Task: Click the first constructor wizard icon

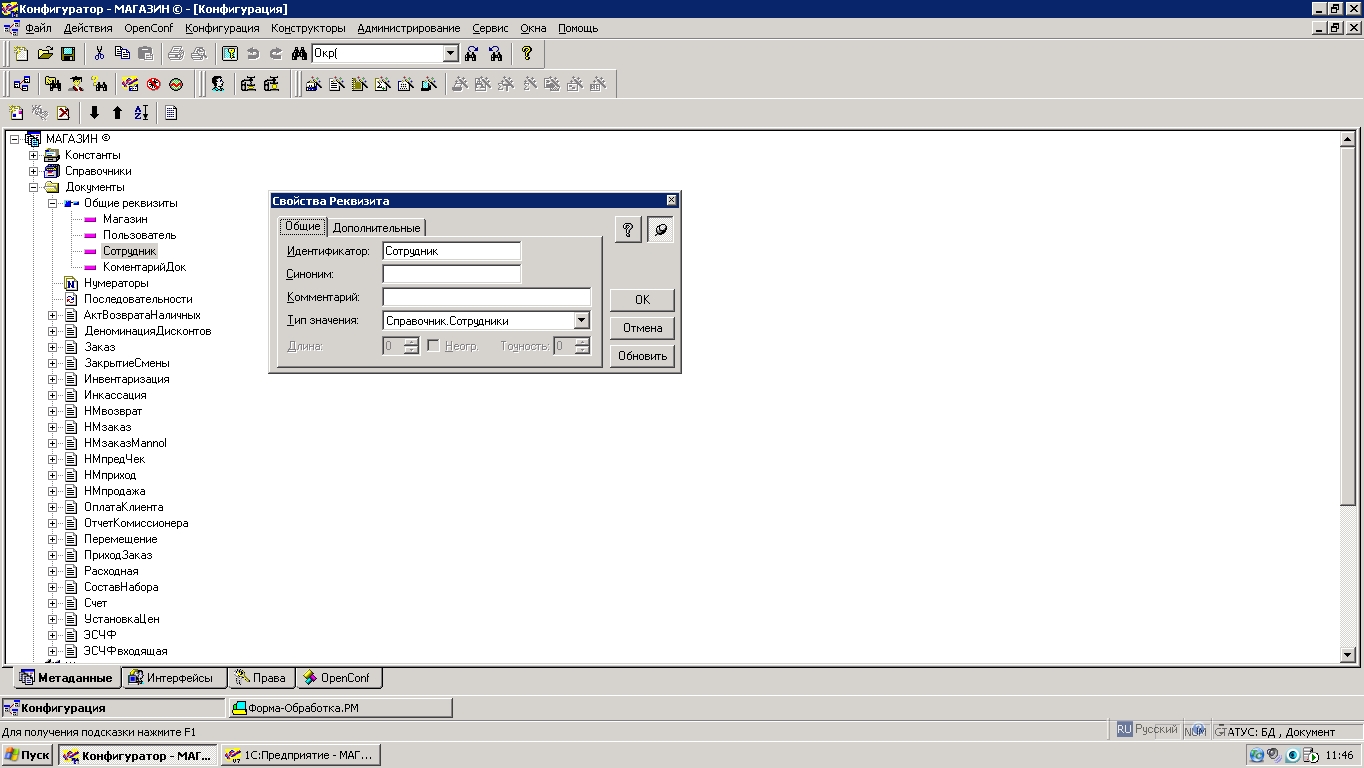Action: click(x=313, y=85)
